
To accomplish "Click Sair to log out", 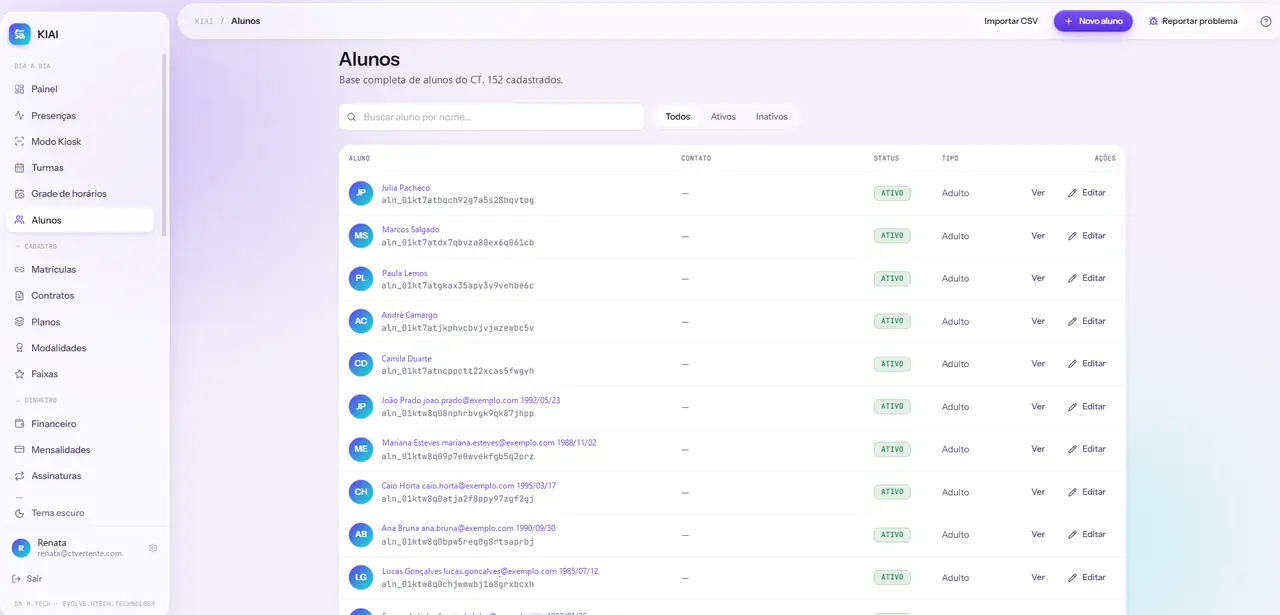I will (28, 579).
